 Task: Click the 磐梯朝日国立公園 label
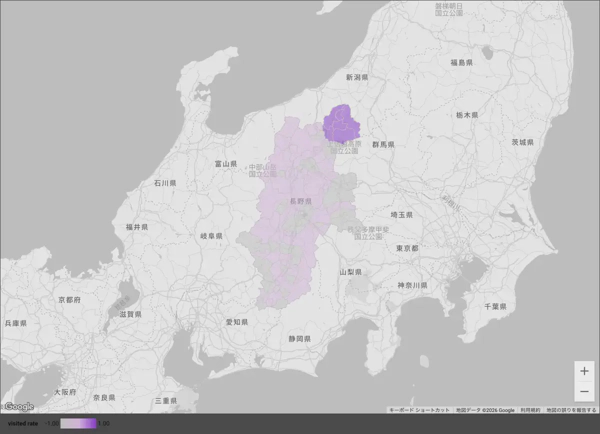[449, 10]
